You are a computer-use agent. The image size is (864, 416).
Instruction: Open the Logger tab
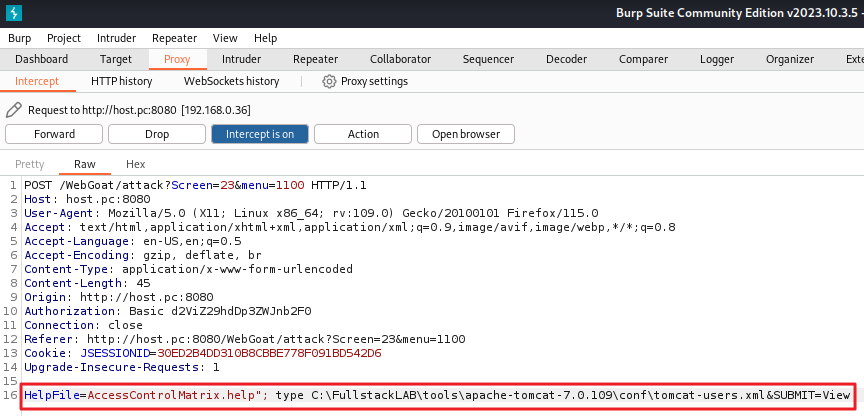(716, 59)
